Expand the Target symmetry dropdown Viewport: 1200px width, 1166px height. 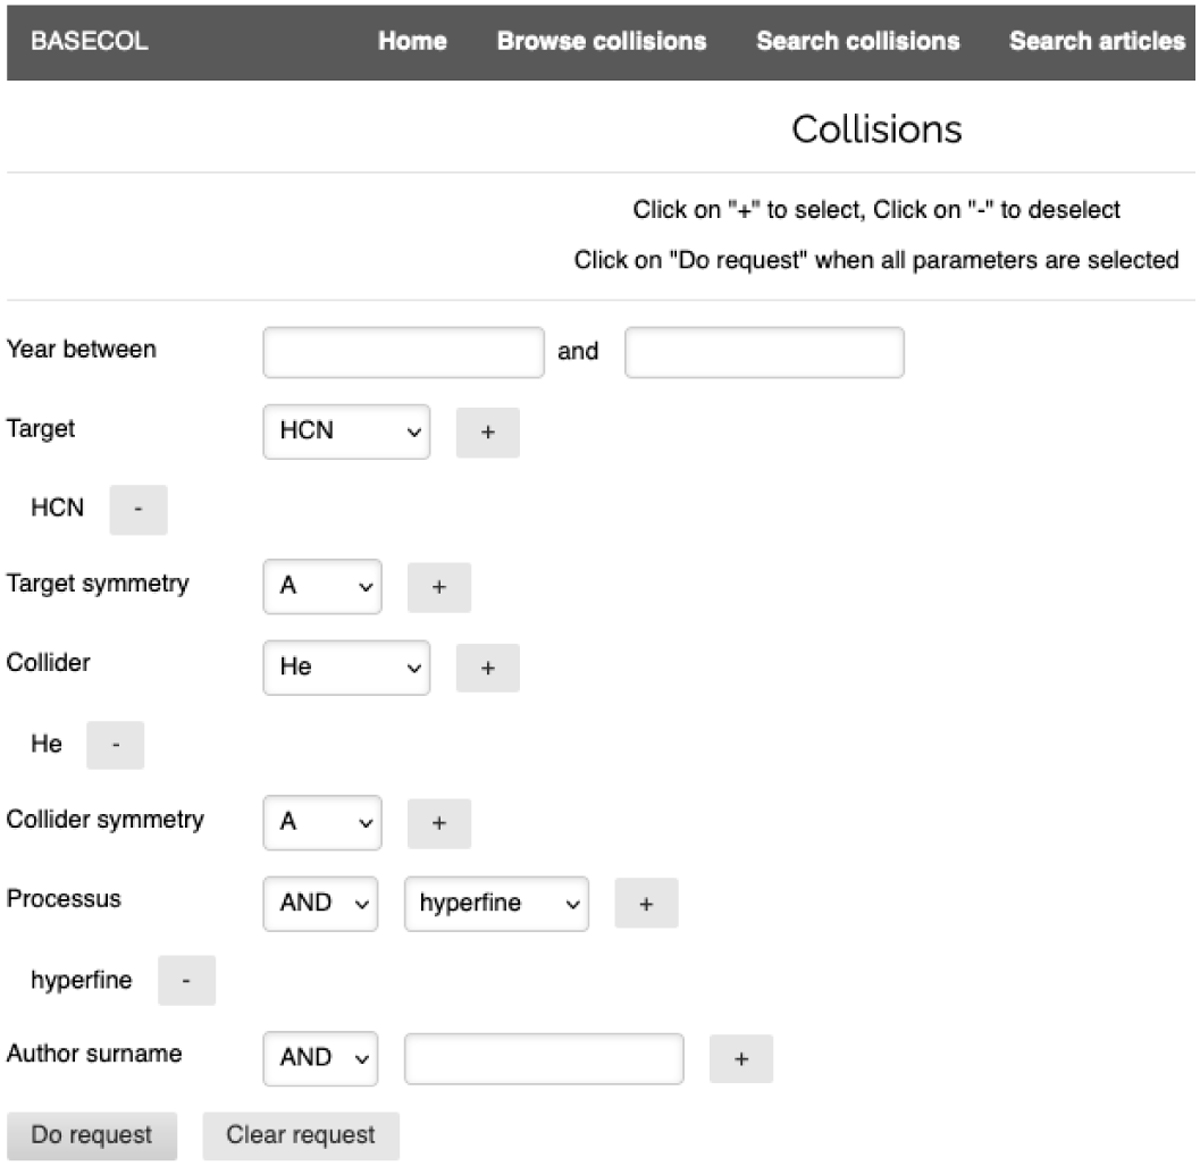pos(322,587)
